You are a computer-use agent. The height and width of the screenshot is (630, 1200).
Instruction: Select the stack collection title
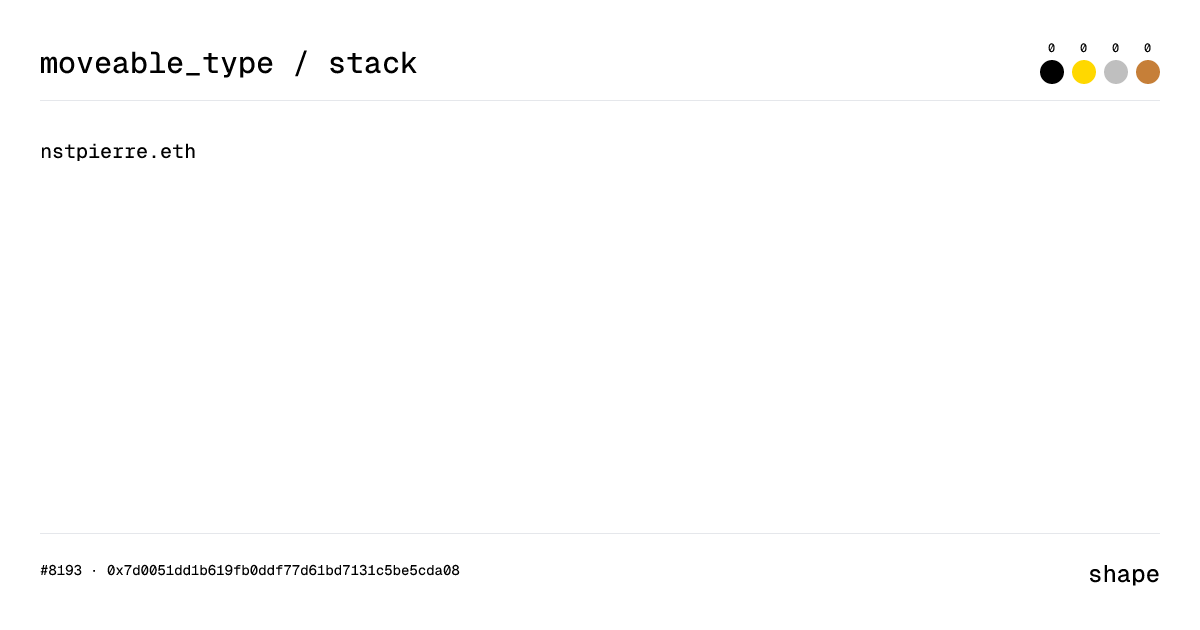374,63
